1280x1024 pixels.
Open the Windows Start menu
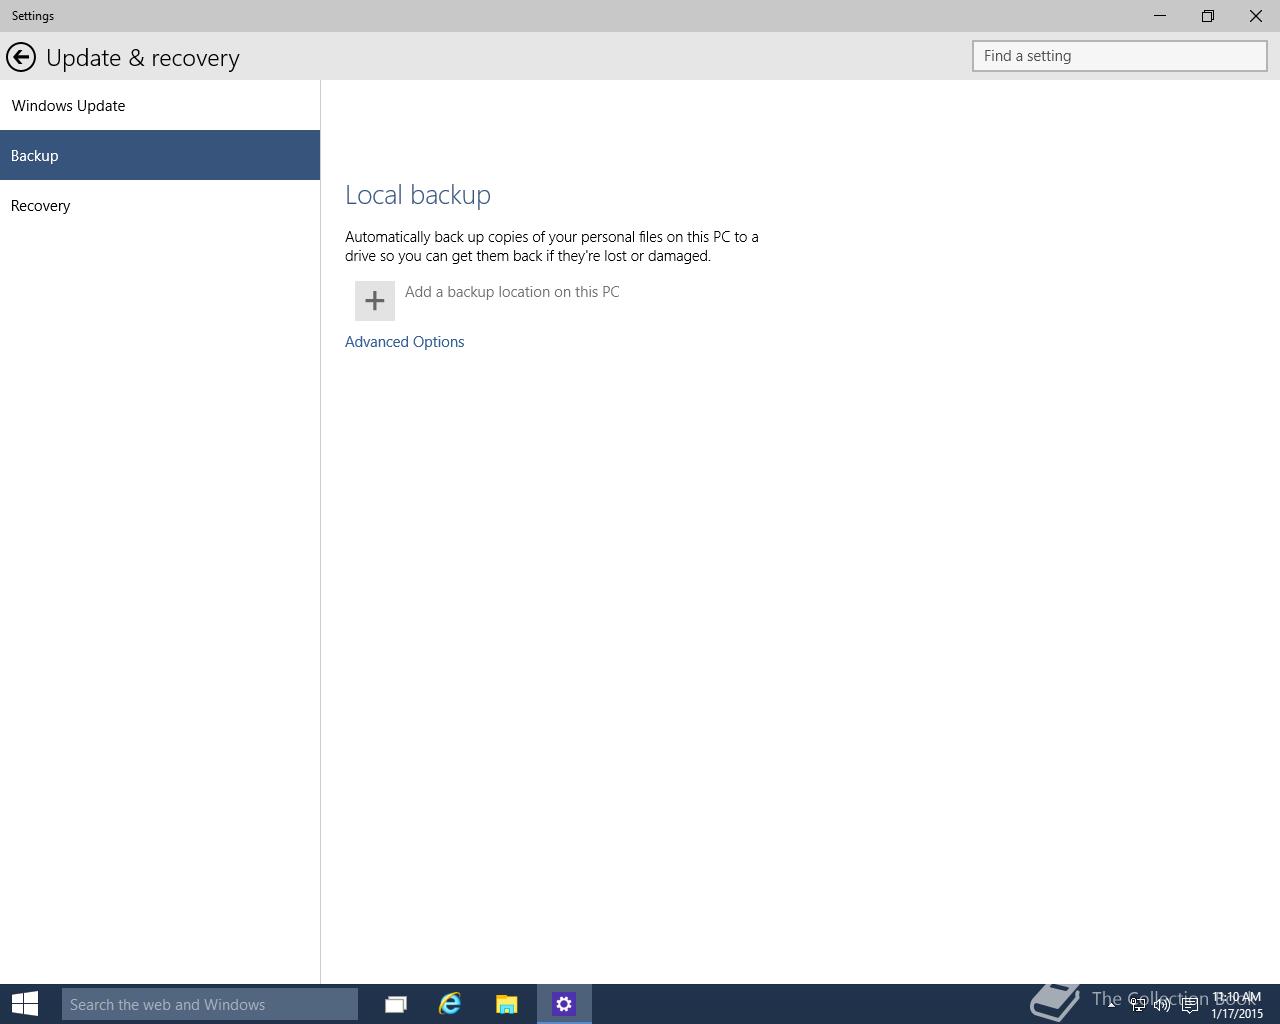(x=25, y=1004)
